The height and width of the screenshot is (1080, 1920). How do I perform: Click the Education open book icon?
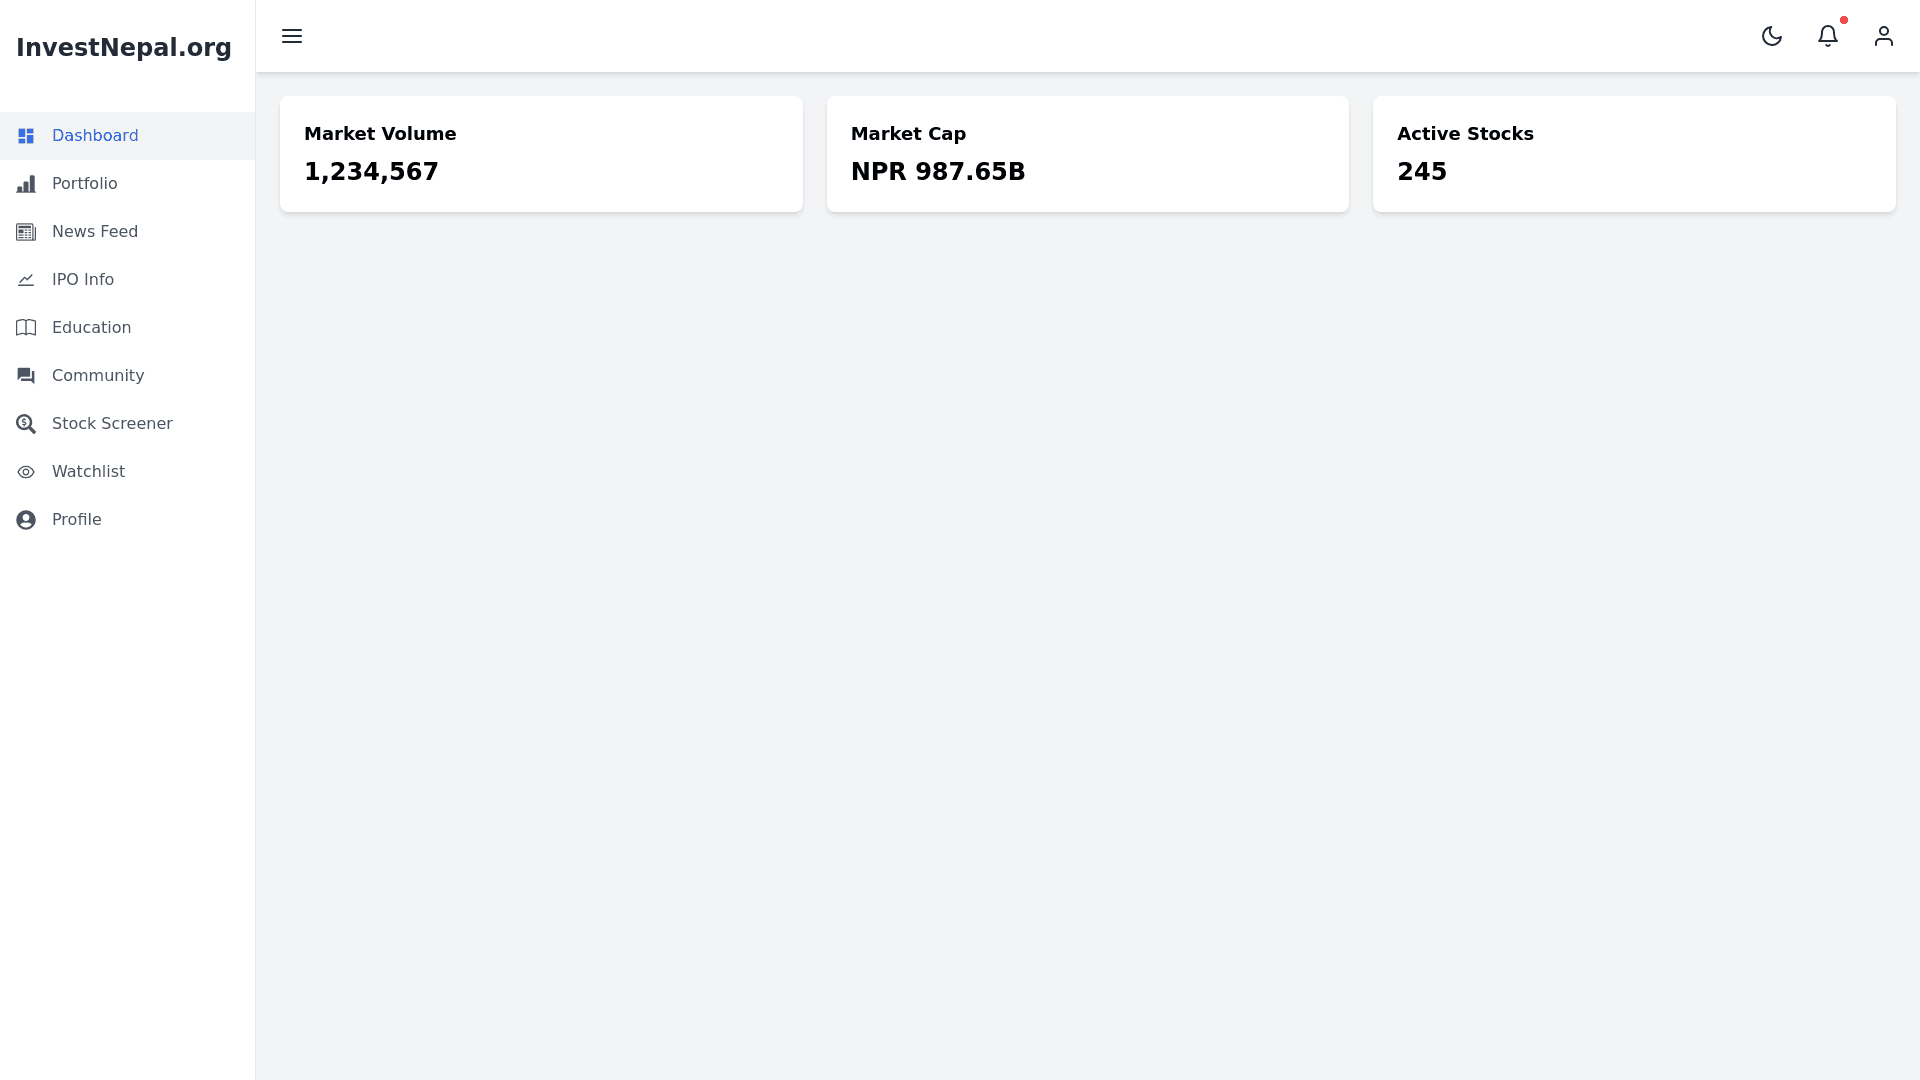coord(26,328)
